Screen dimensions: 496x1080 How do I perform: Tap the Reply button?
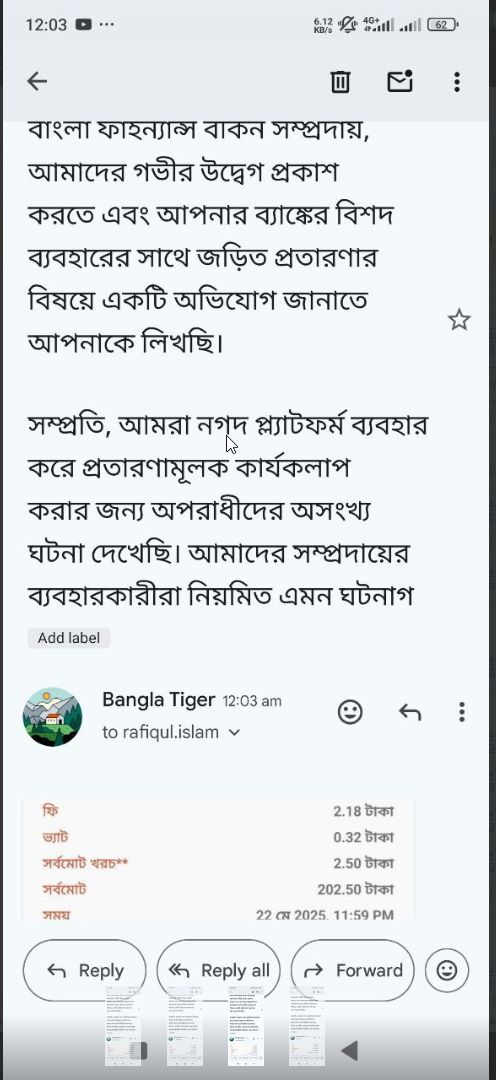point(85,970)
